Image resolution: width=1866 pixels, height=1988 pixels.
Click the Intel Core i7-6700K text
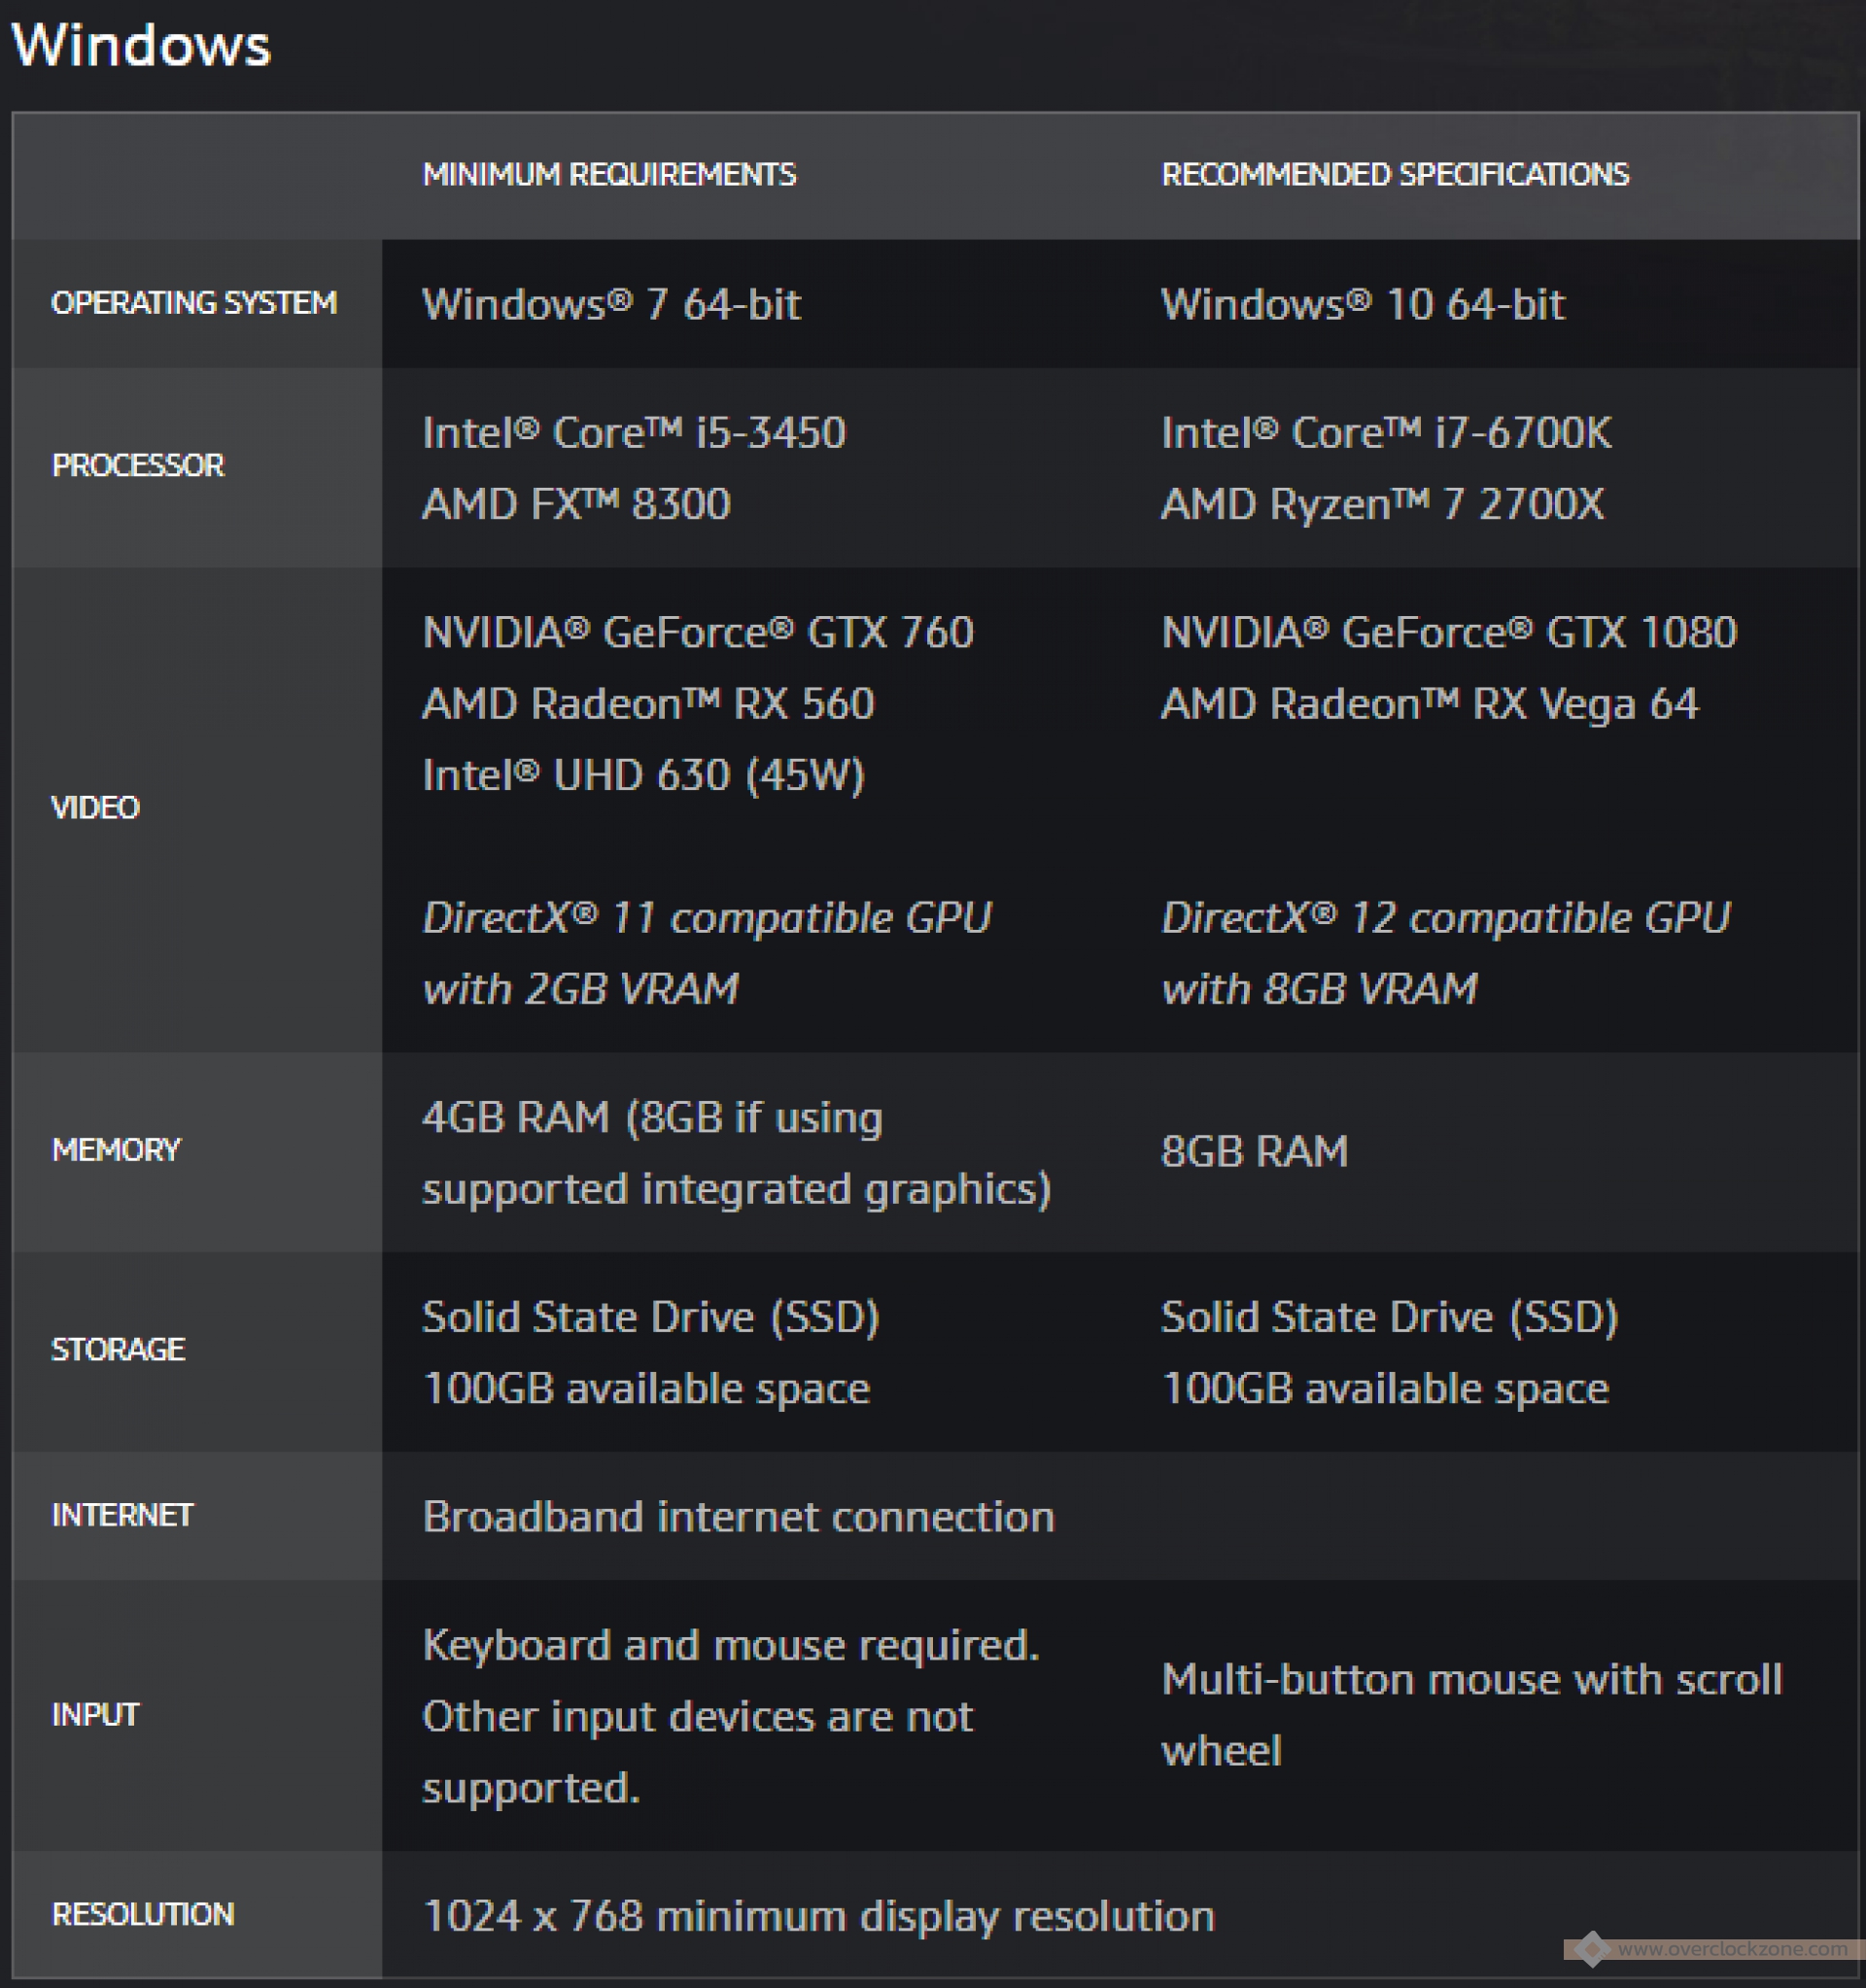pyautogui.click(x=1386, y=433)
